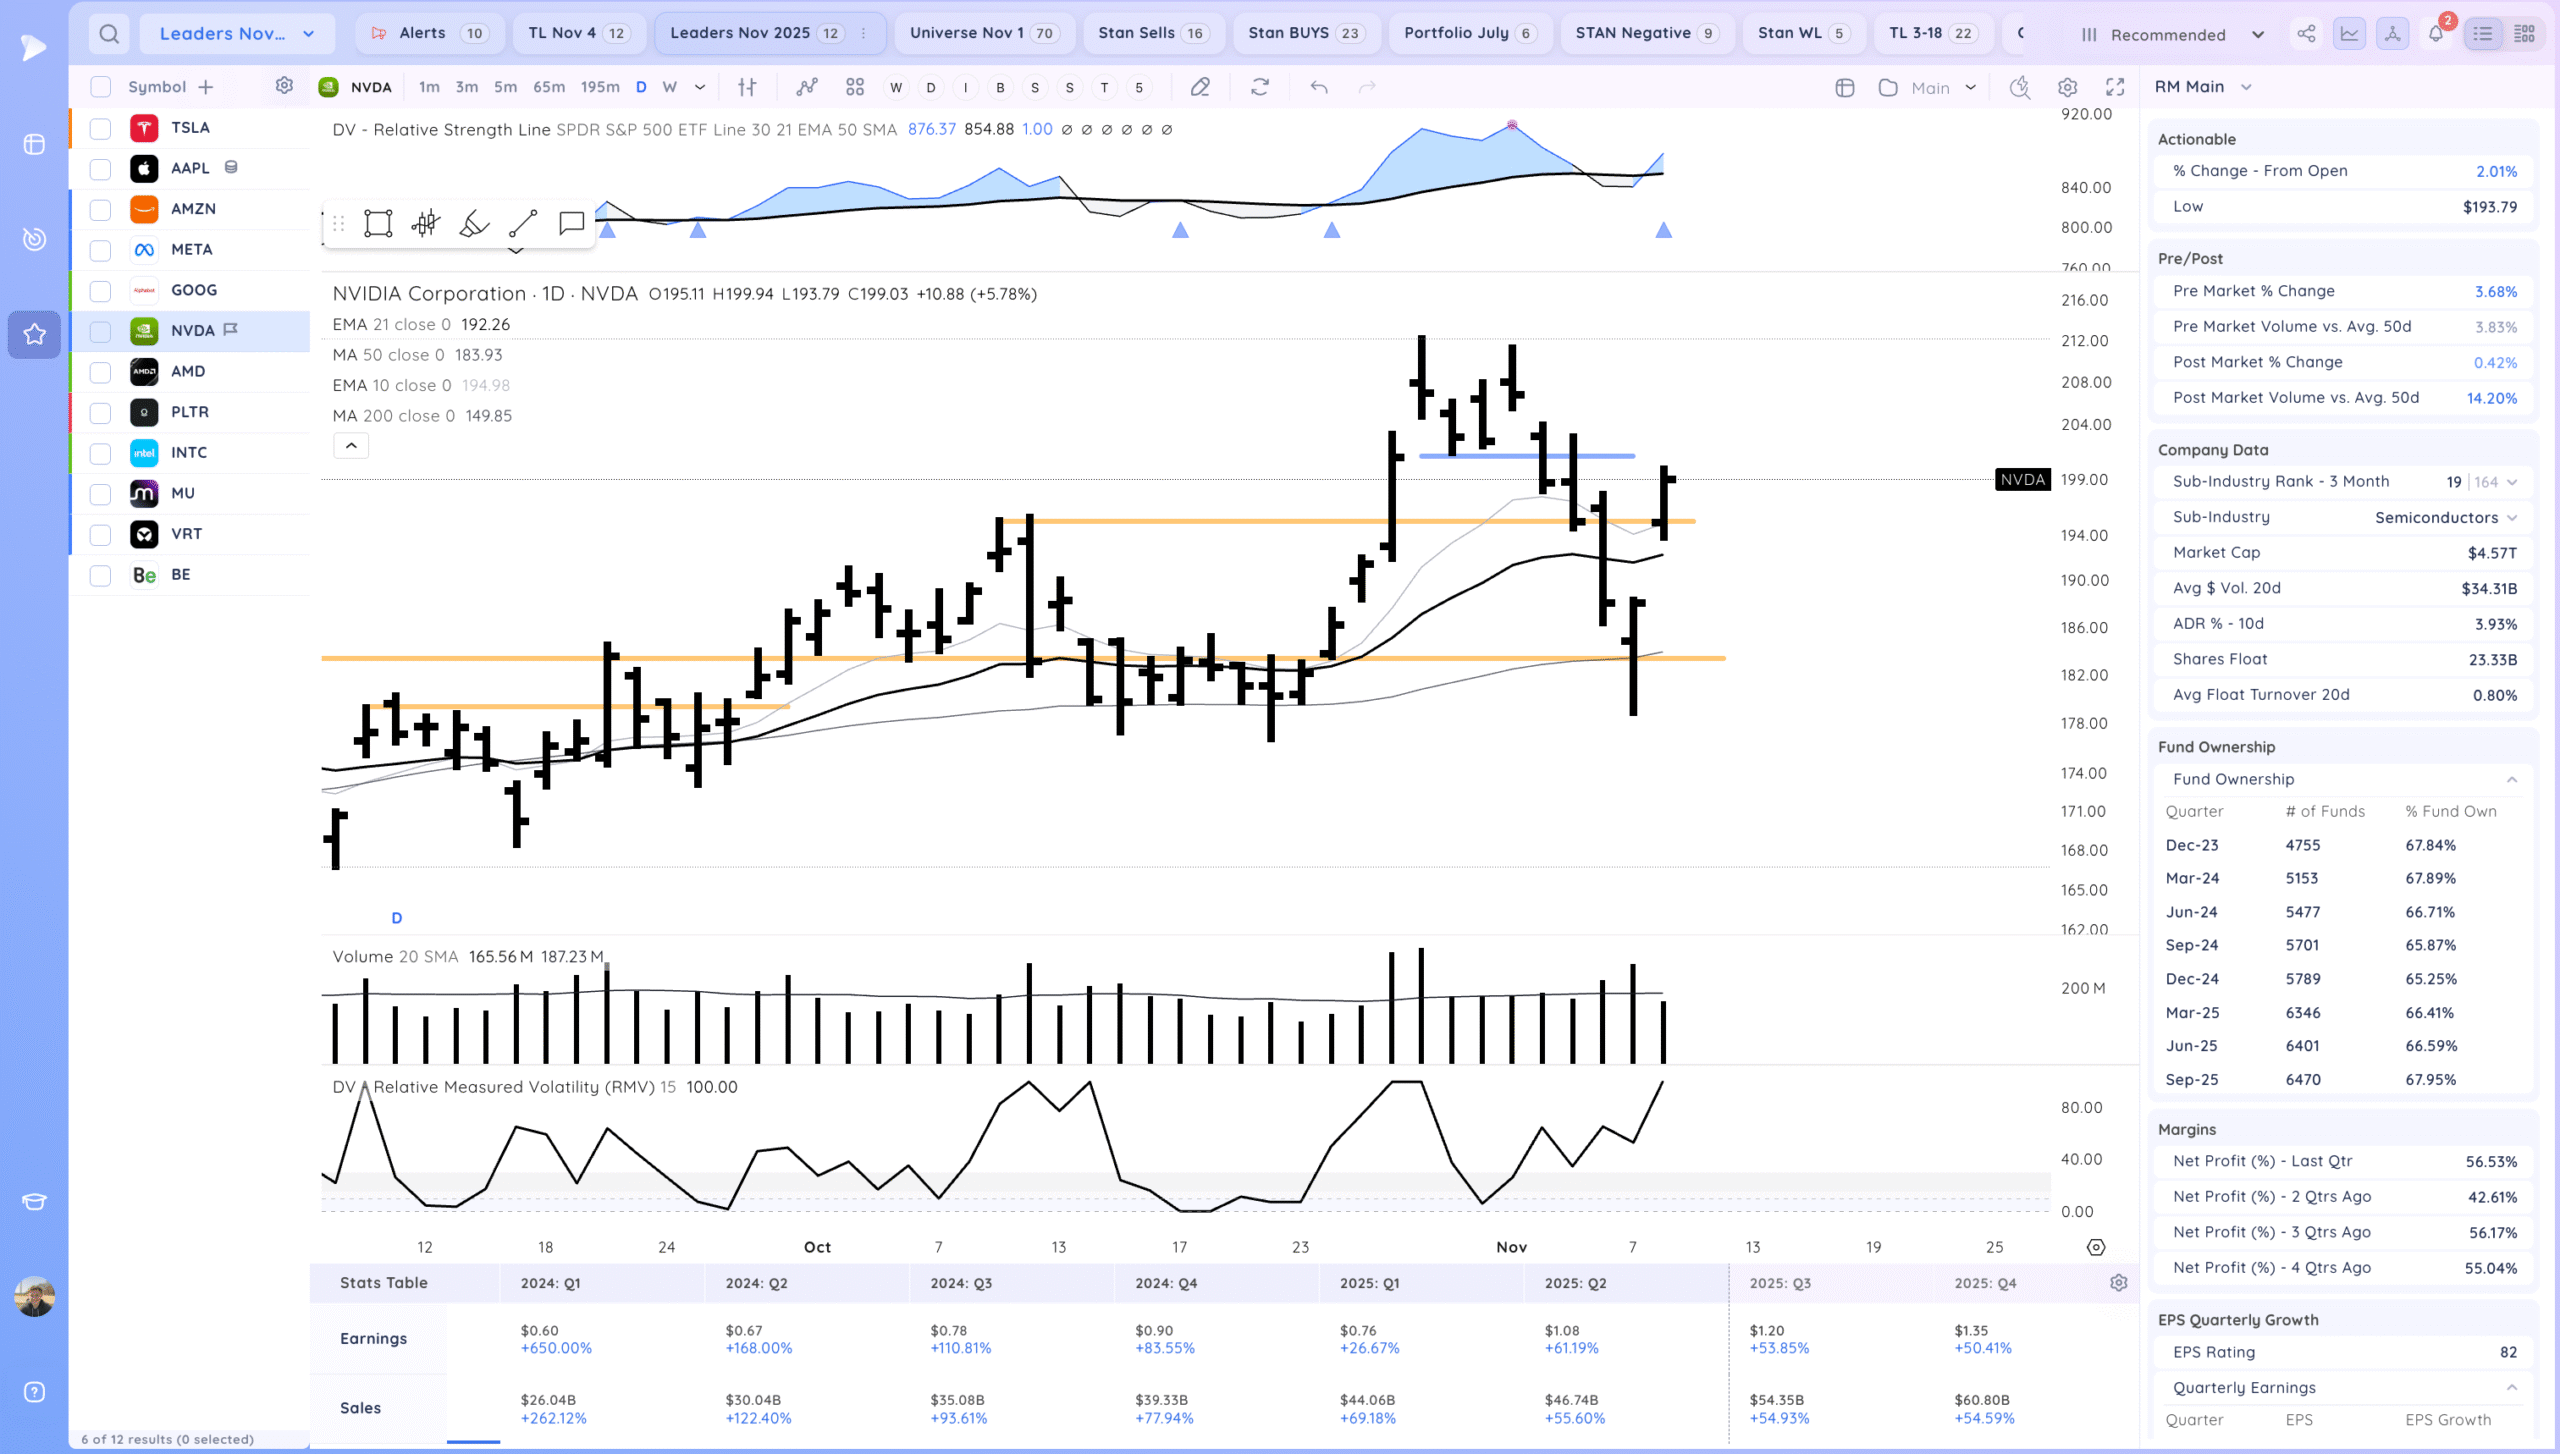Open watchlist column settings gear

point(284,86)
